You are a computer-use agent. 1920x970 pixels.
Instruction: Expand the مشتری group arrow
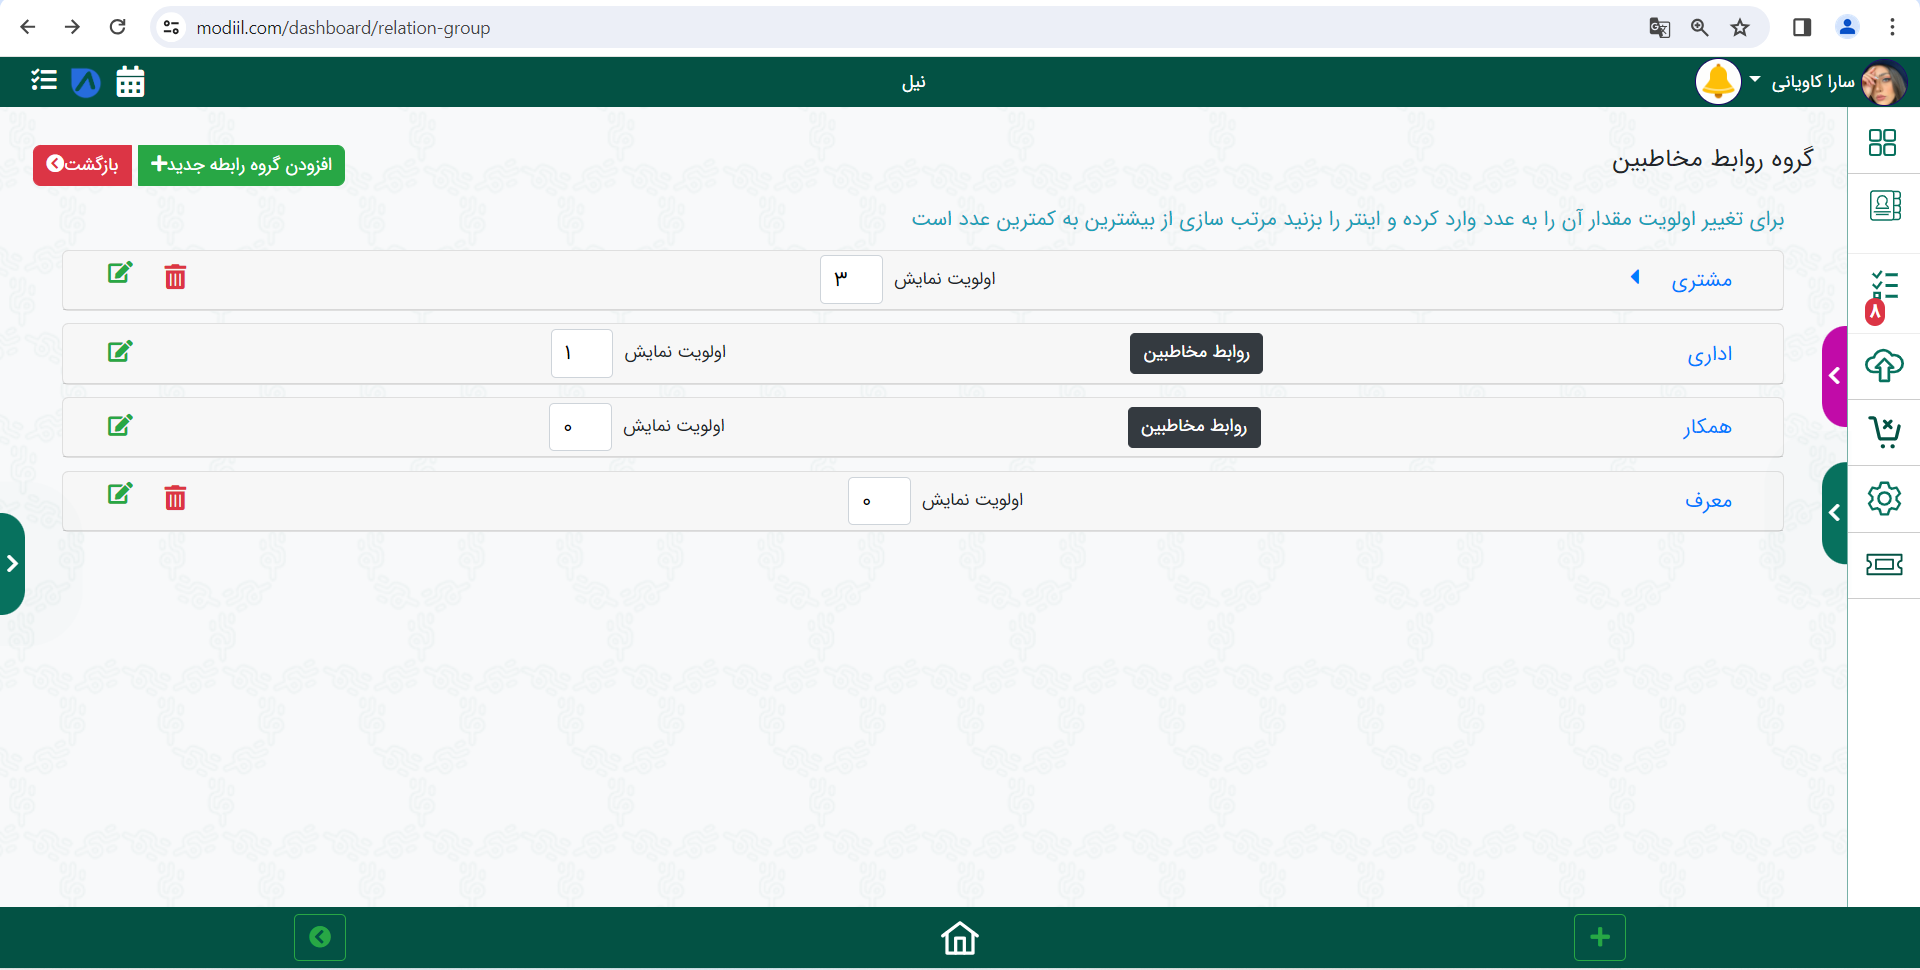click(x=1636, y=277)
